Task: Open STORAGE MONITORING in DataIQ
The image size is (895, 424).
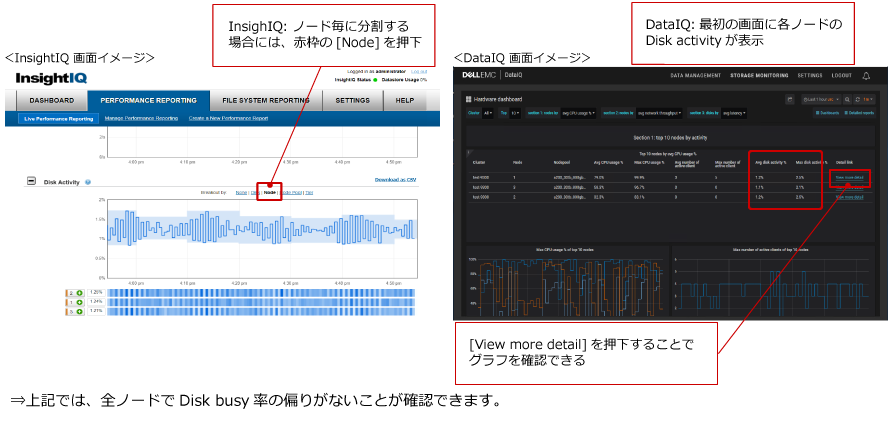Action: tap(759, 75)
